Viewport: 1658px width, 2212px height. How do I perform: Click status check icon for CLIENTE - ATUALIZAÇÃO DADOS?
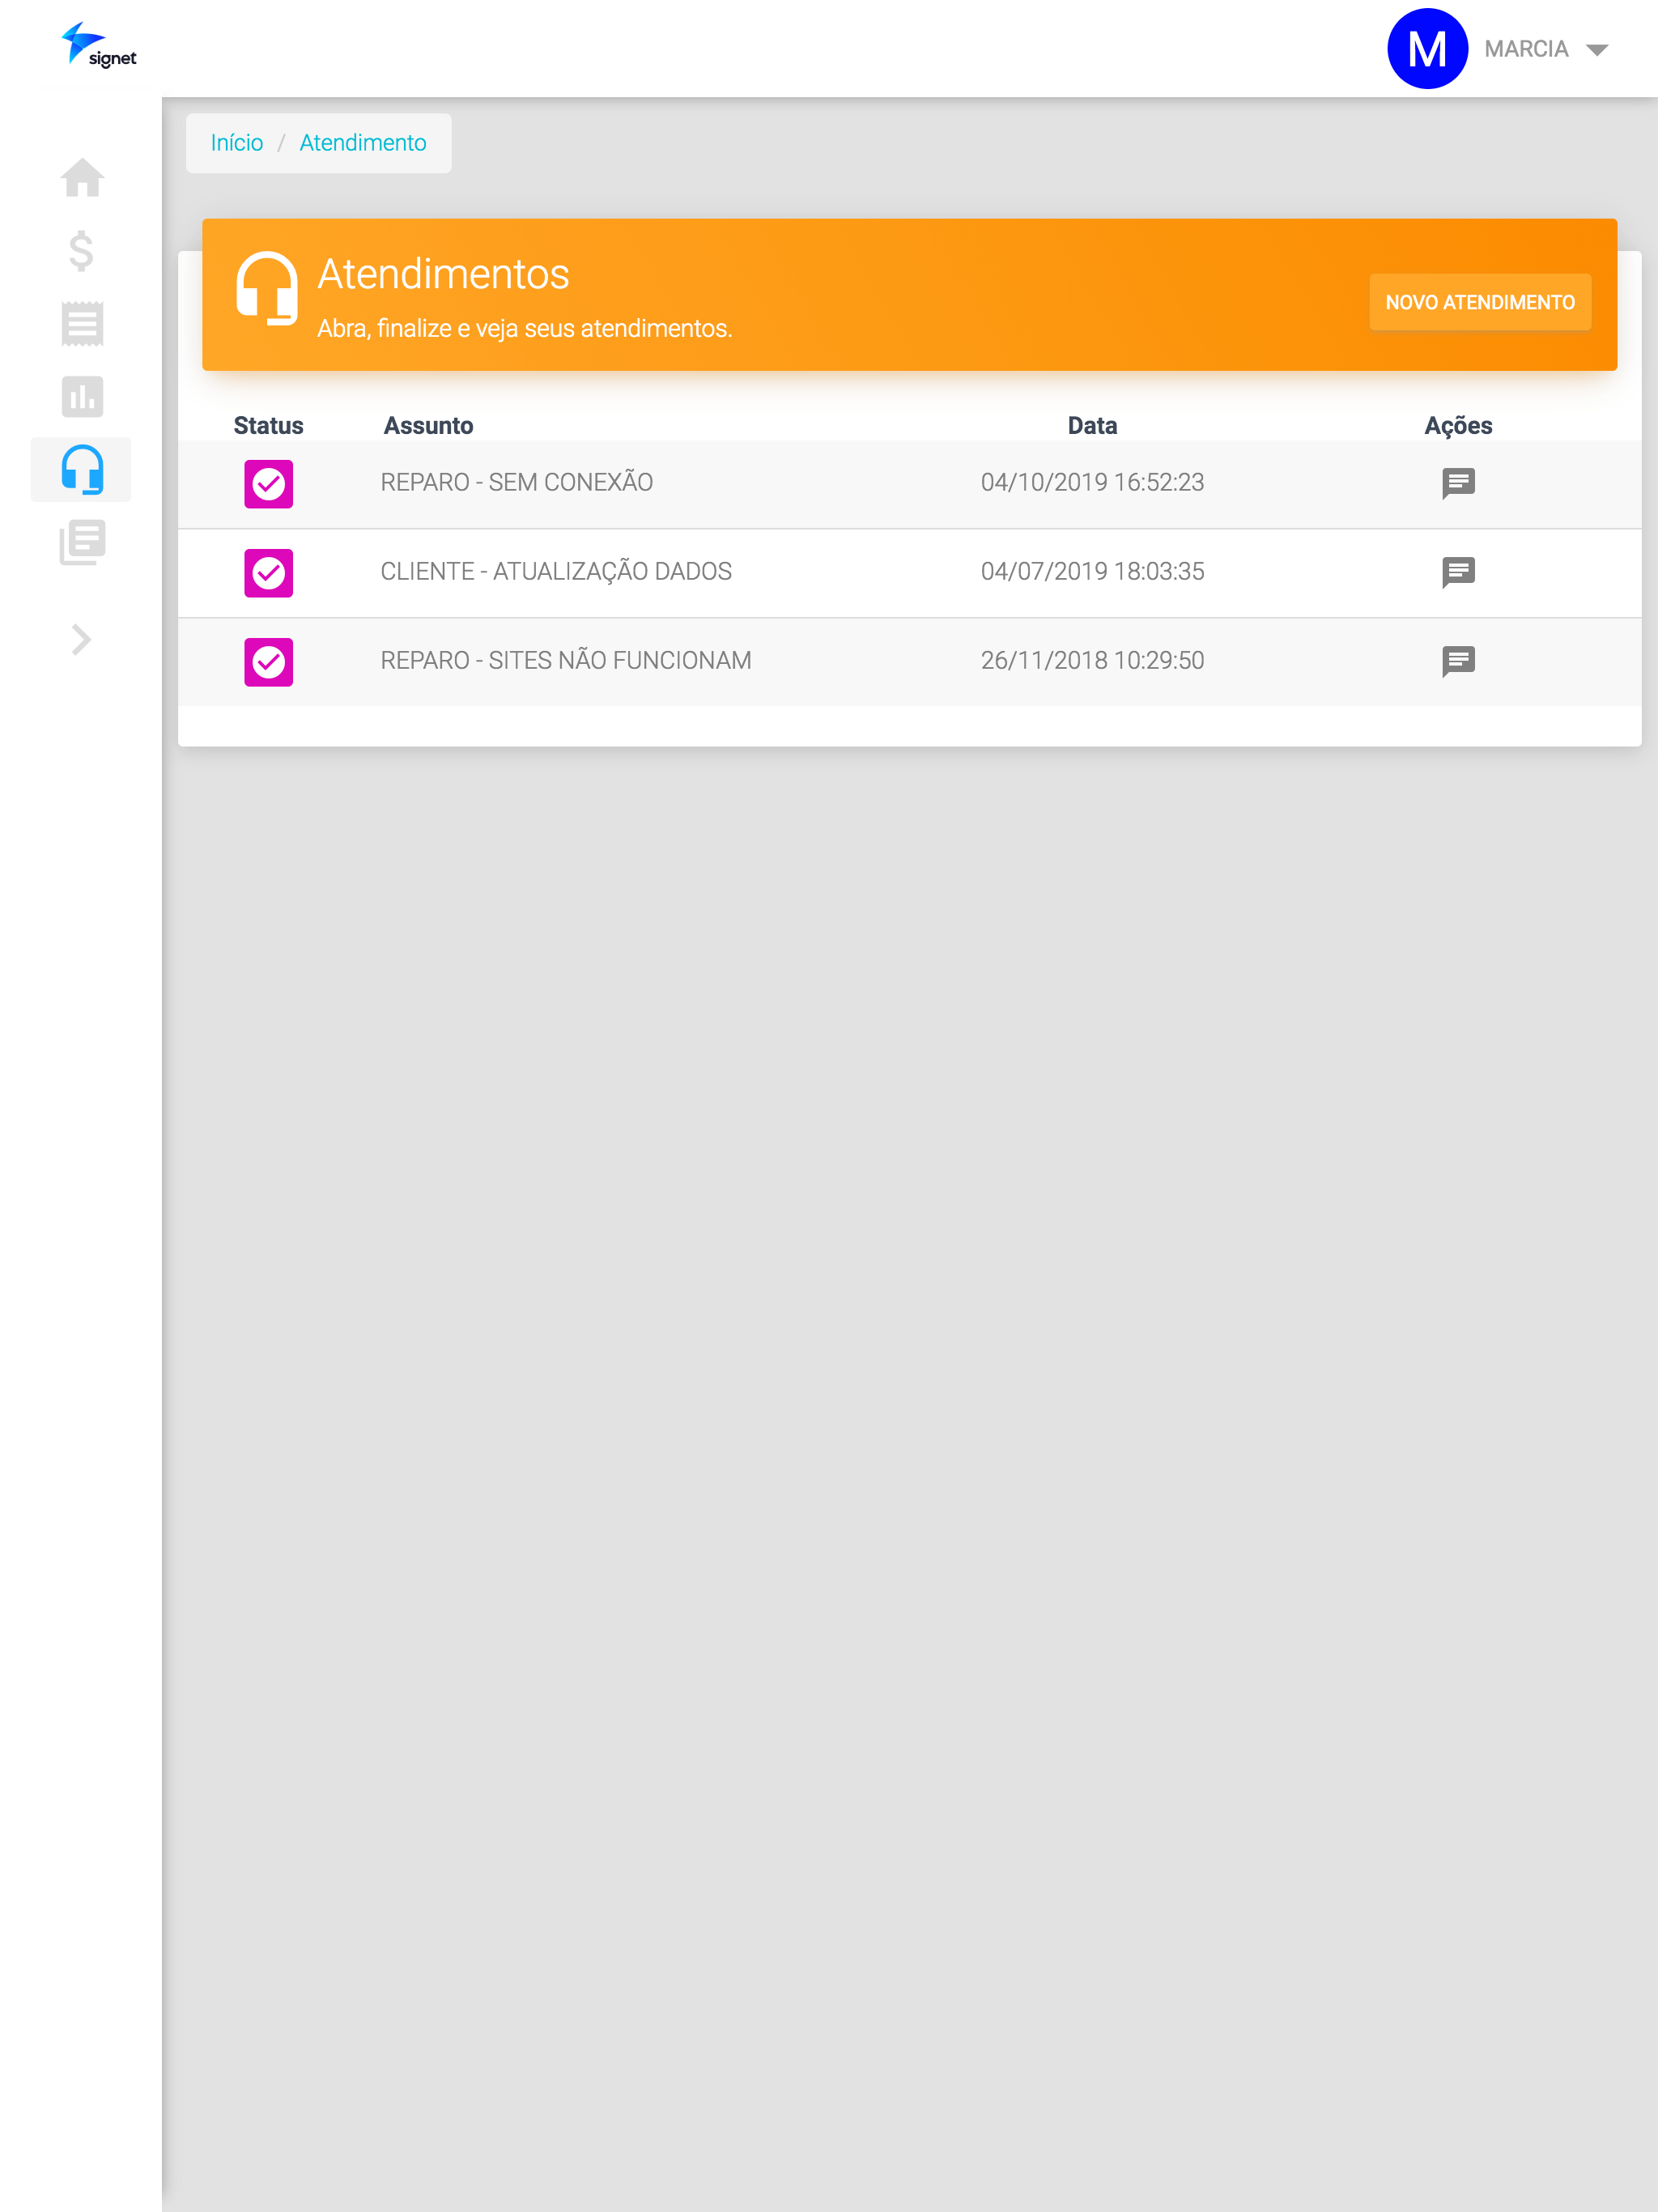click(x=269, y=573)
